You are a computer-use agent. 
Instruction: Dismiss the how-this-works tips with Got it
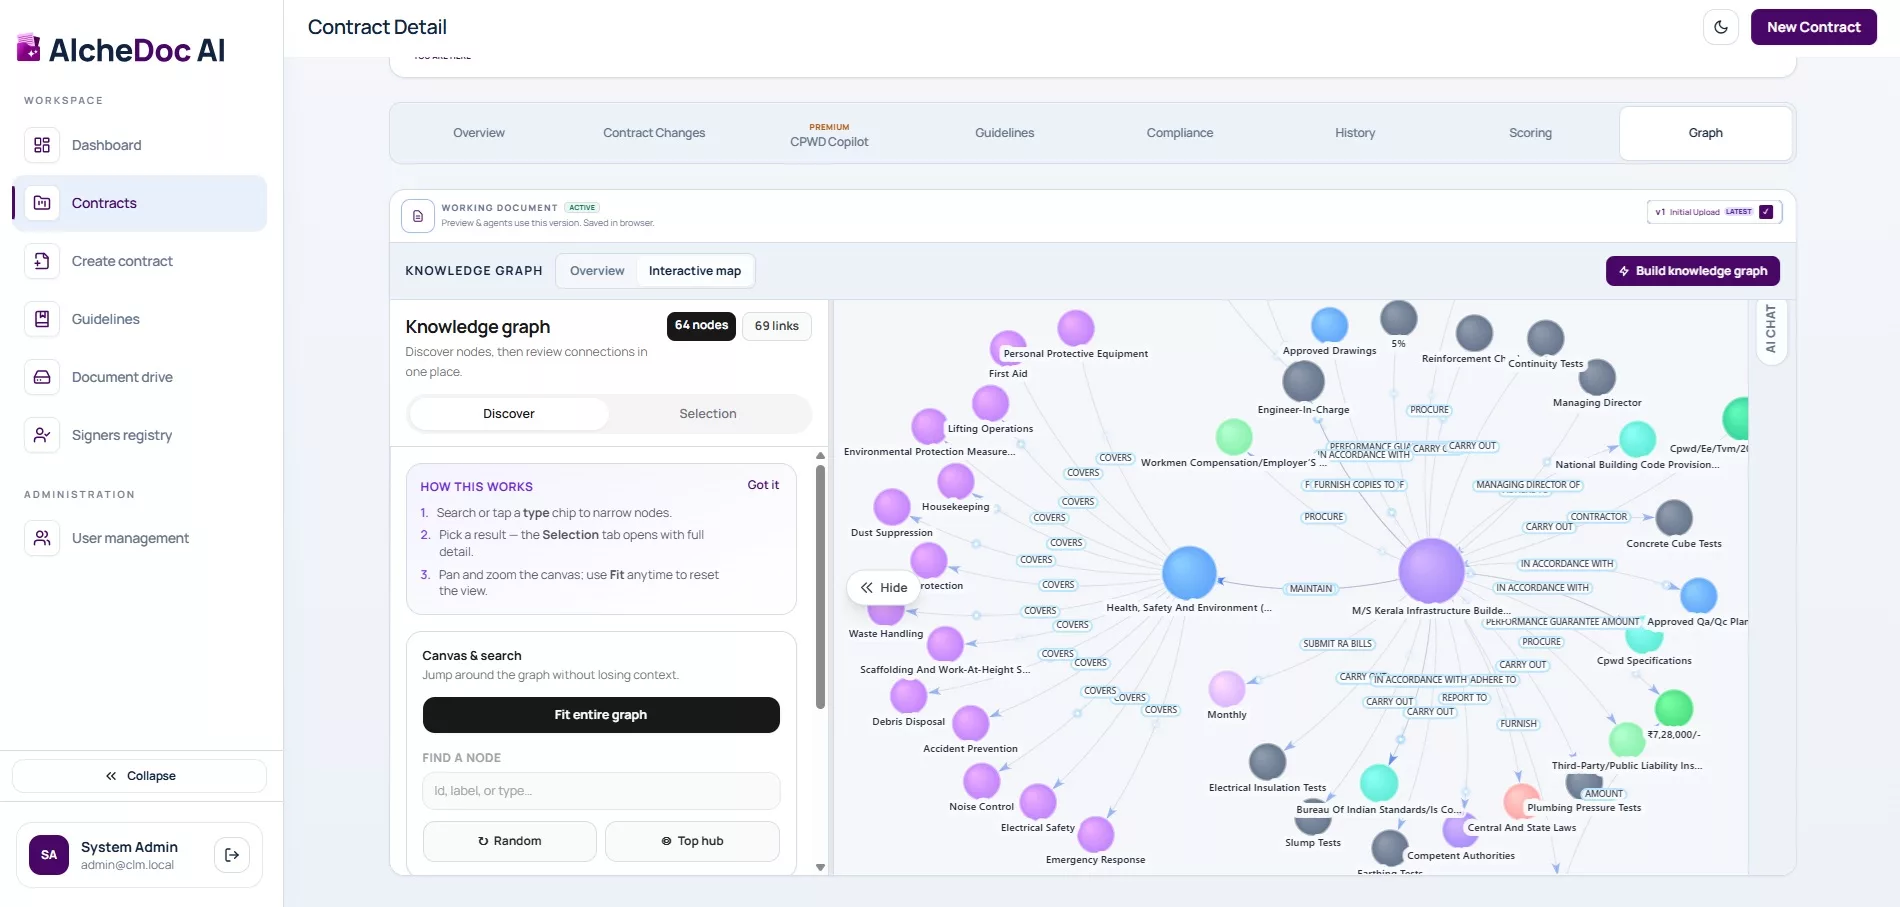pyautogui.click(x=763, y=485)
